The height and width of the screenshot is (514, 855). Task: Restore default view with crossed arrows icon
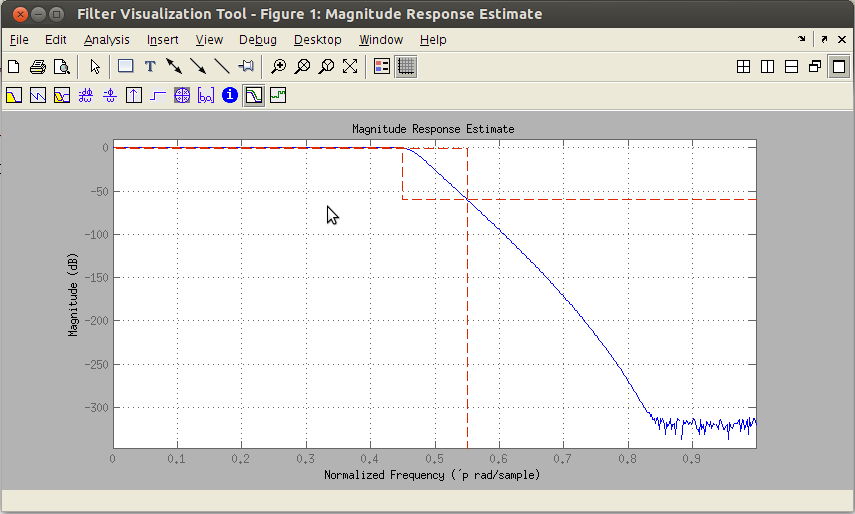pos(350,66)
